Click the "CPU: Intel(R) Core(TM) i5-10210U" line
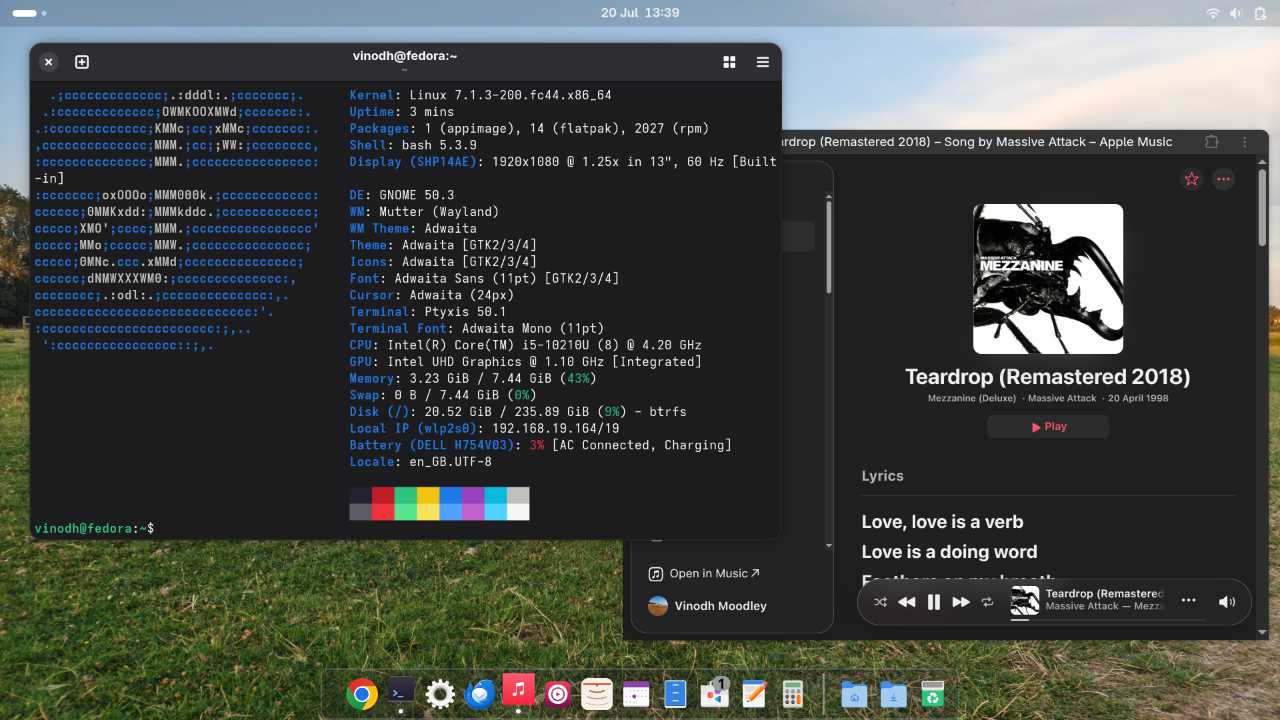 click(x=525, y=345)
